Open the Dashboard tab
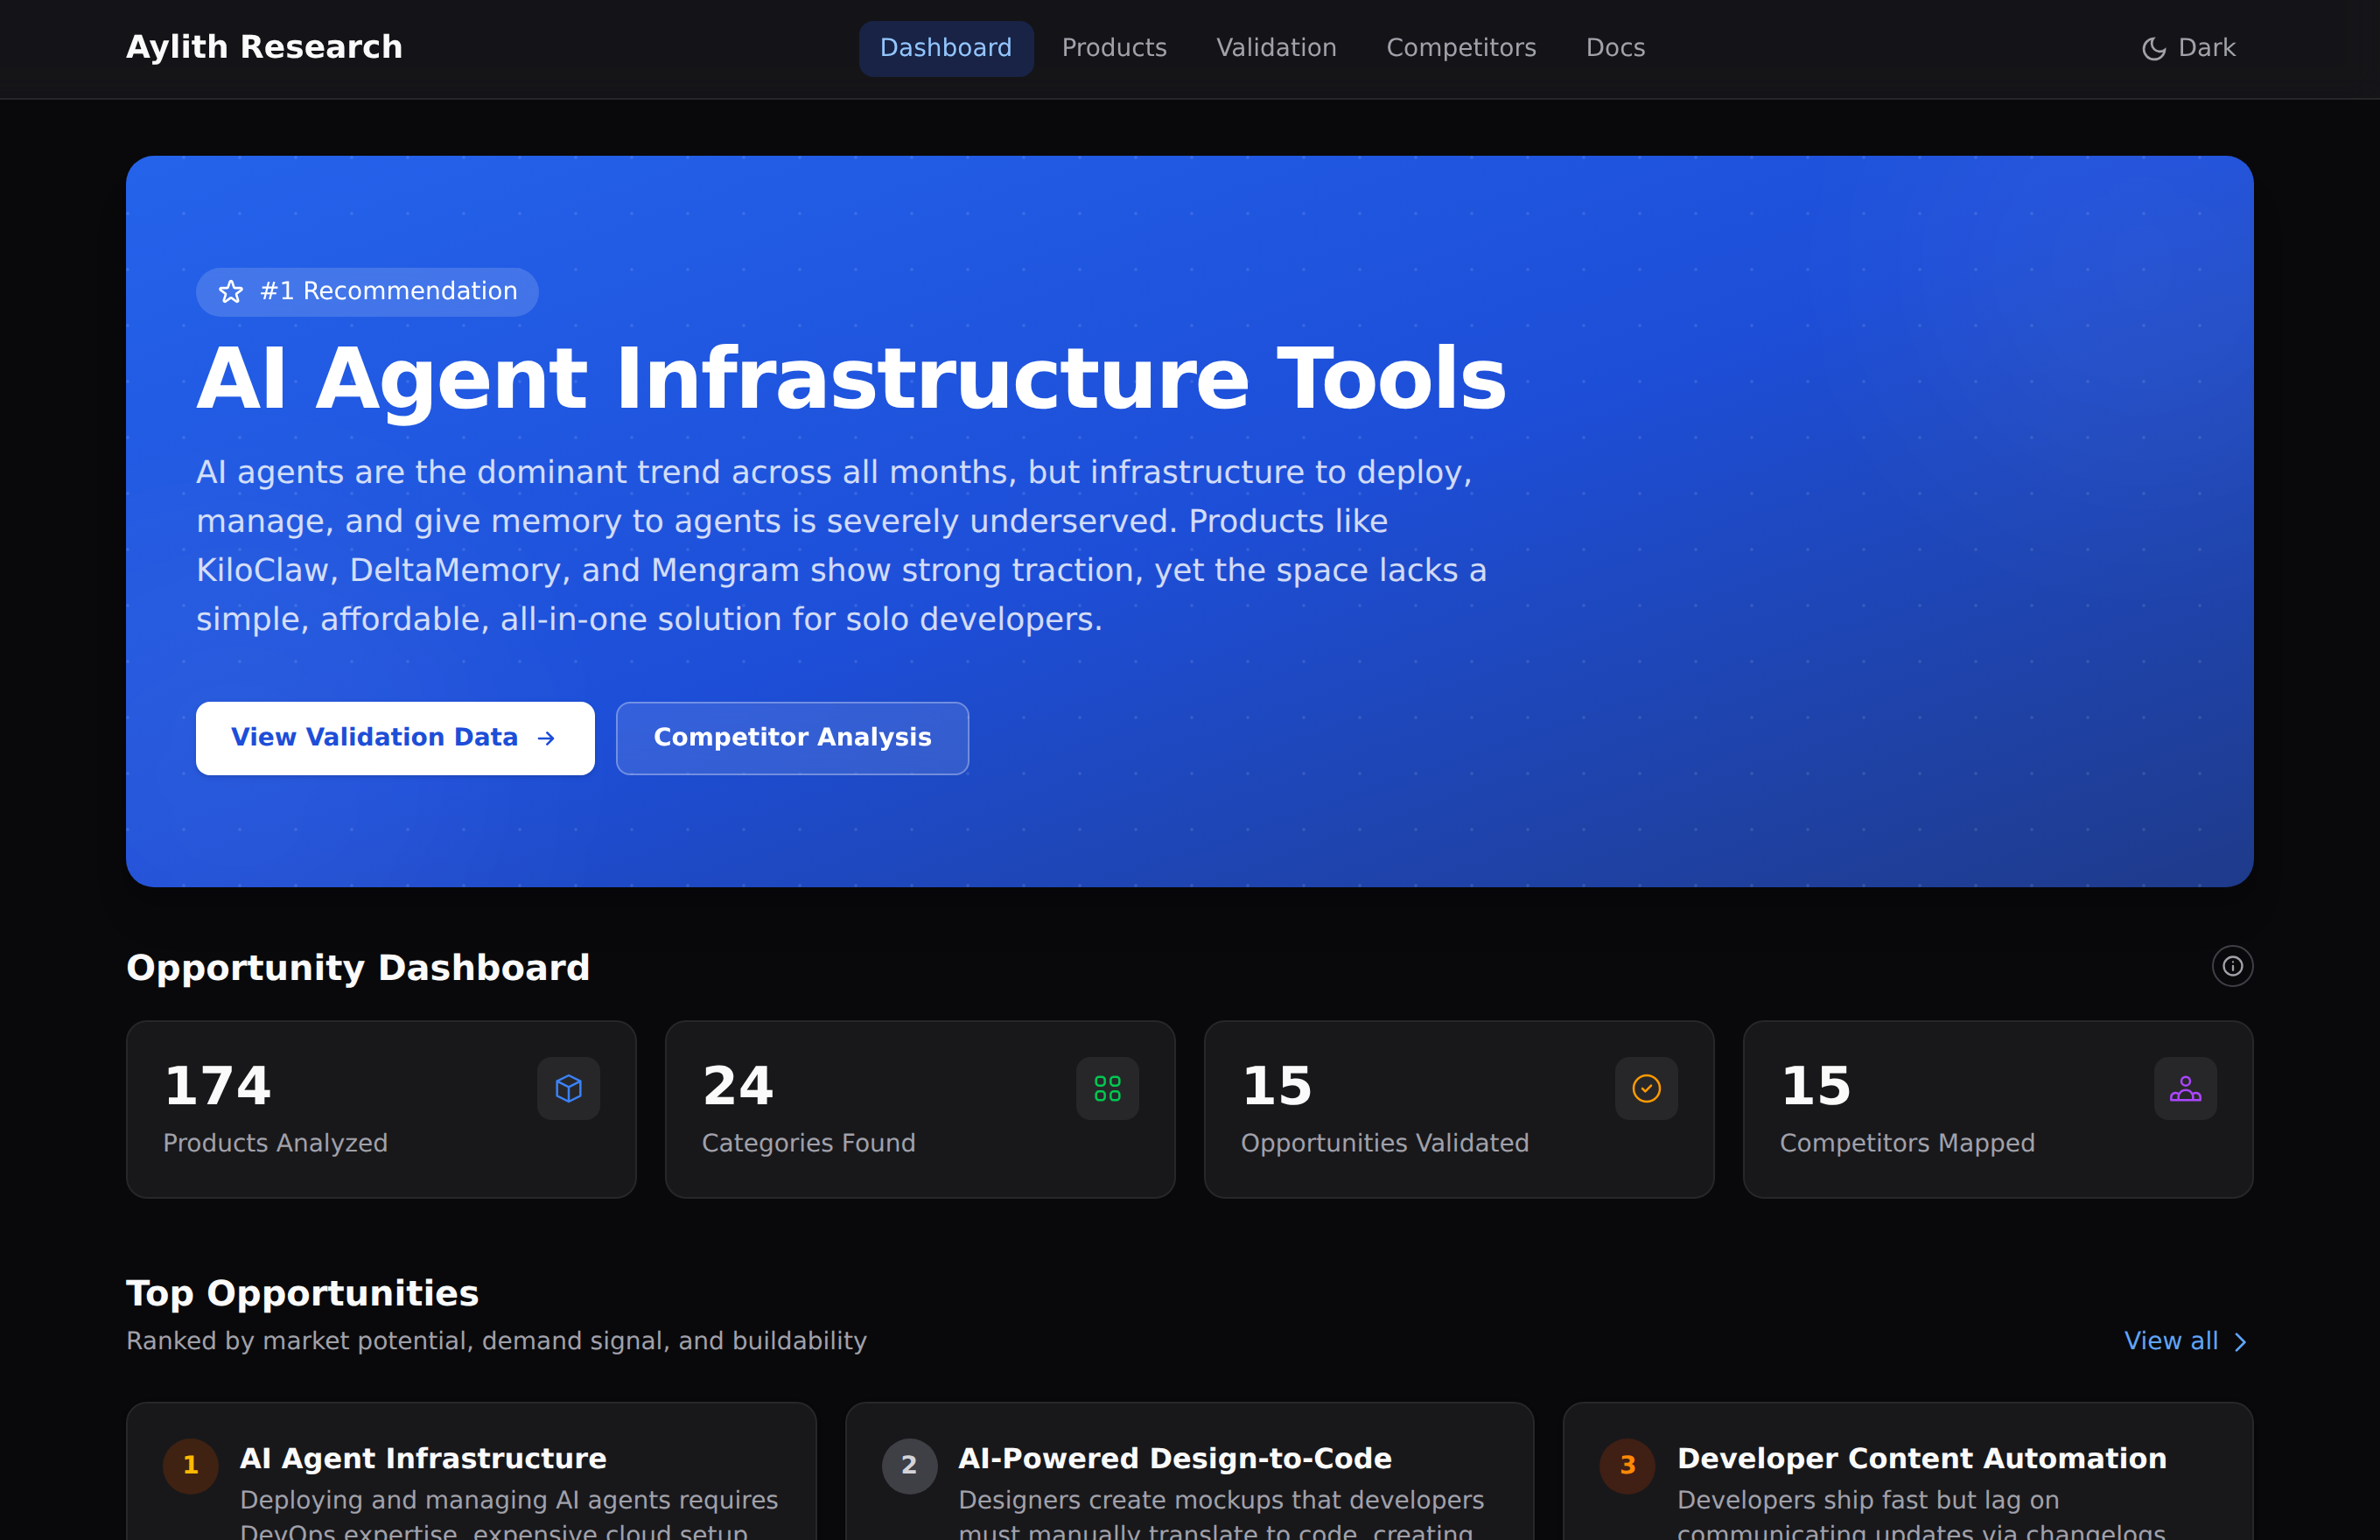This screenshot has width=2380, height=1540. pos(946,48)
